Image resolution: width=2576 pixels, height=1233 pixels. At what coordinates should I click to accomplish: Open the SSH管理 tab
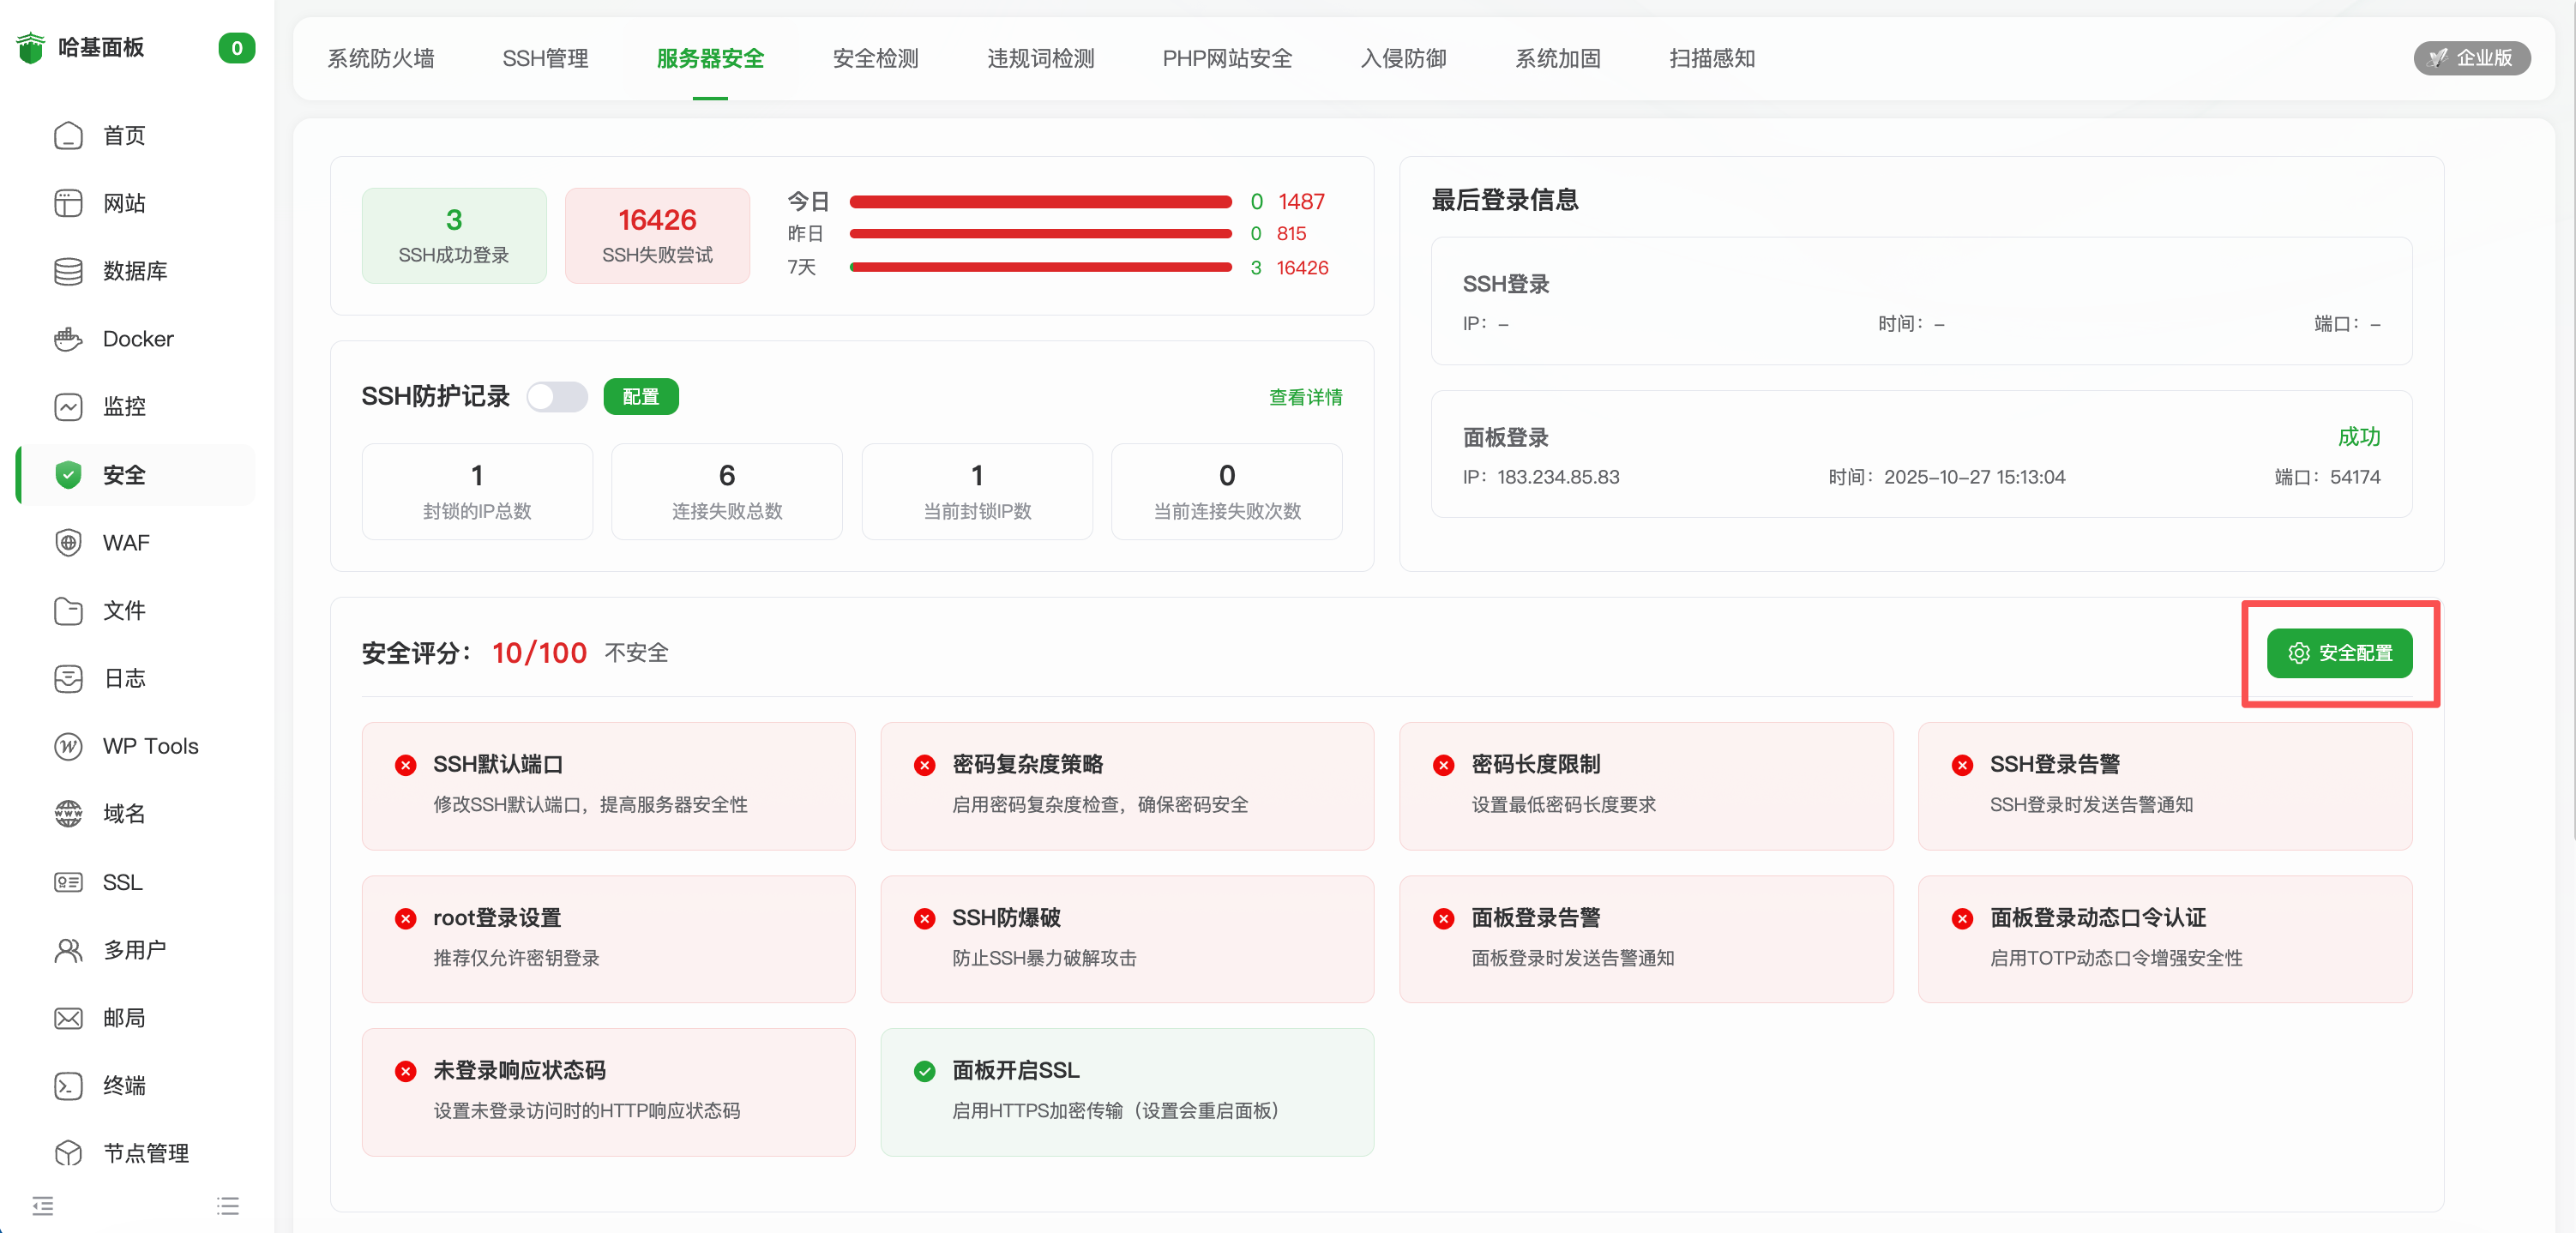point(545,58)
